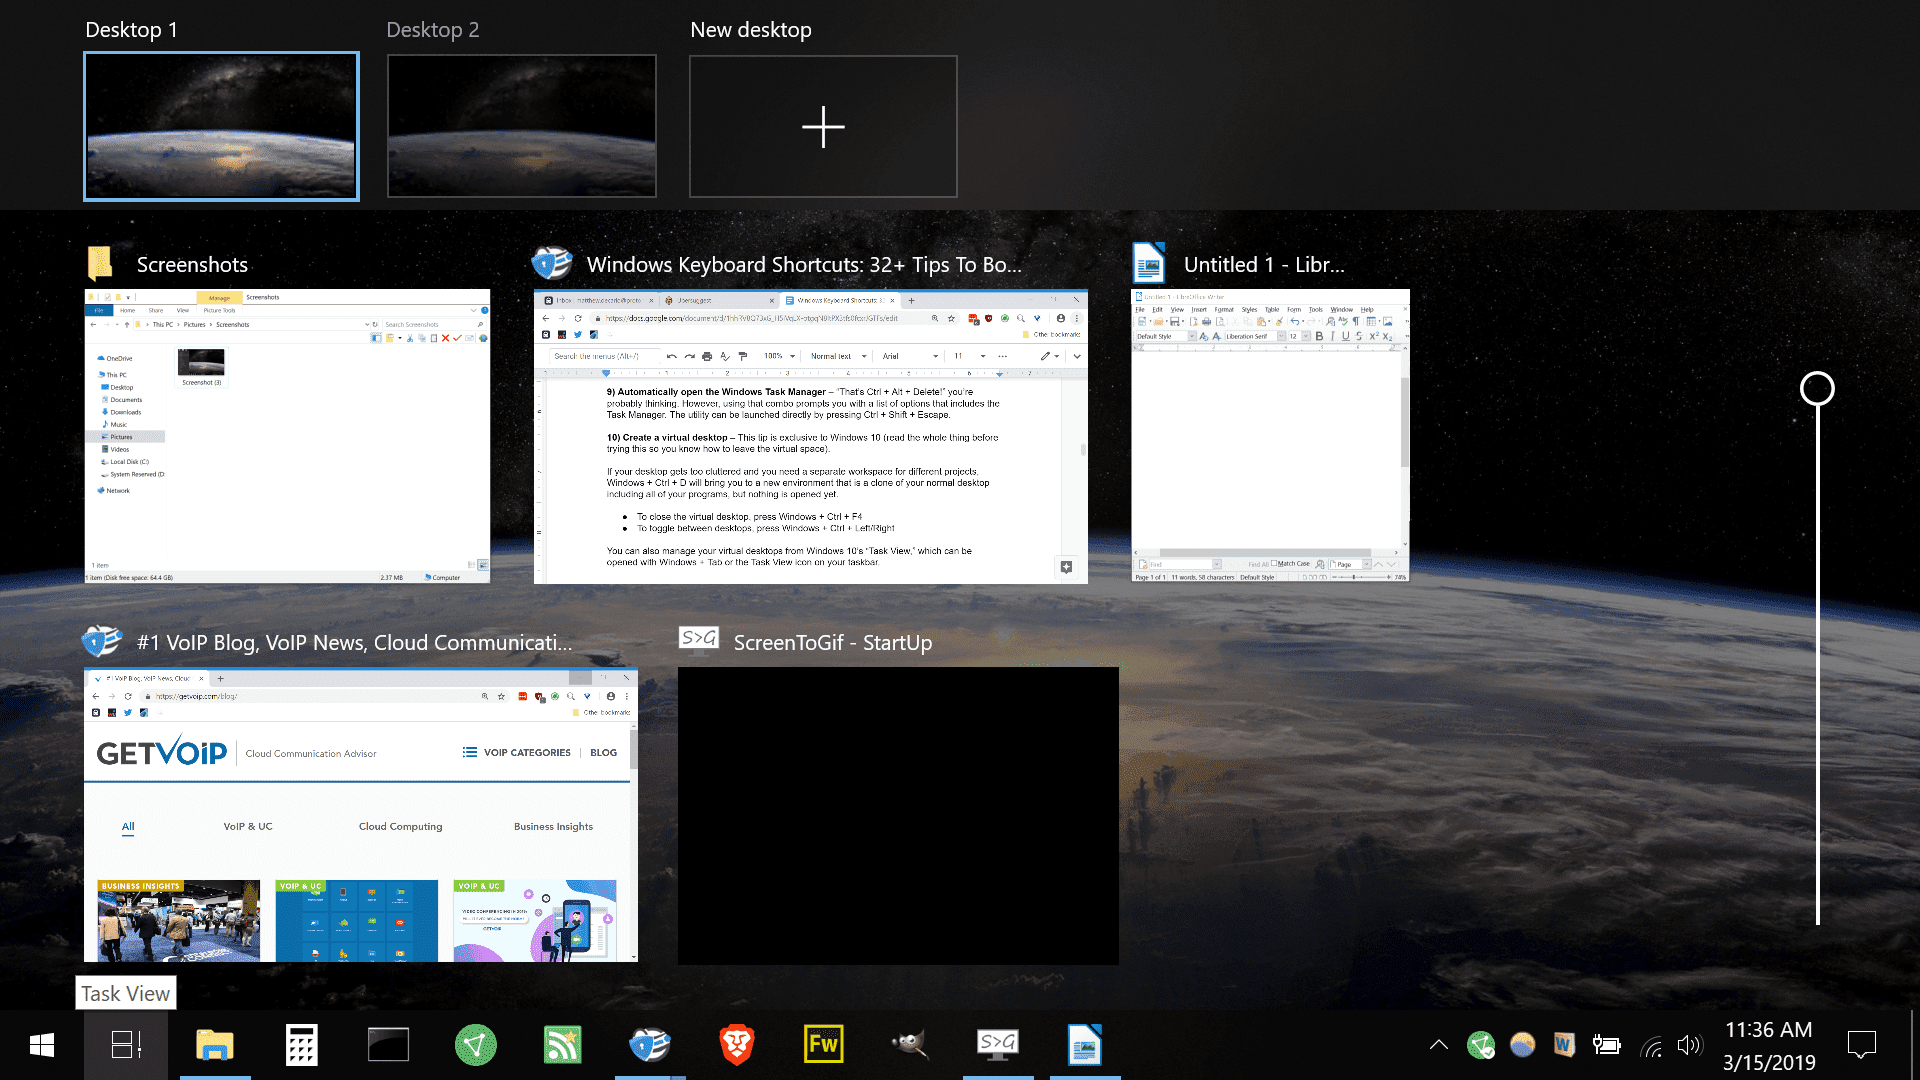Image resolution: width=1920 pixels, height=1080 pixels.
Task: Open Adobe Fireworks (Fw) taskbar icon
Action: (x=823, y=1045)
